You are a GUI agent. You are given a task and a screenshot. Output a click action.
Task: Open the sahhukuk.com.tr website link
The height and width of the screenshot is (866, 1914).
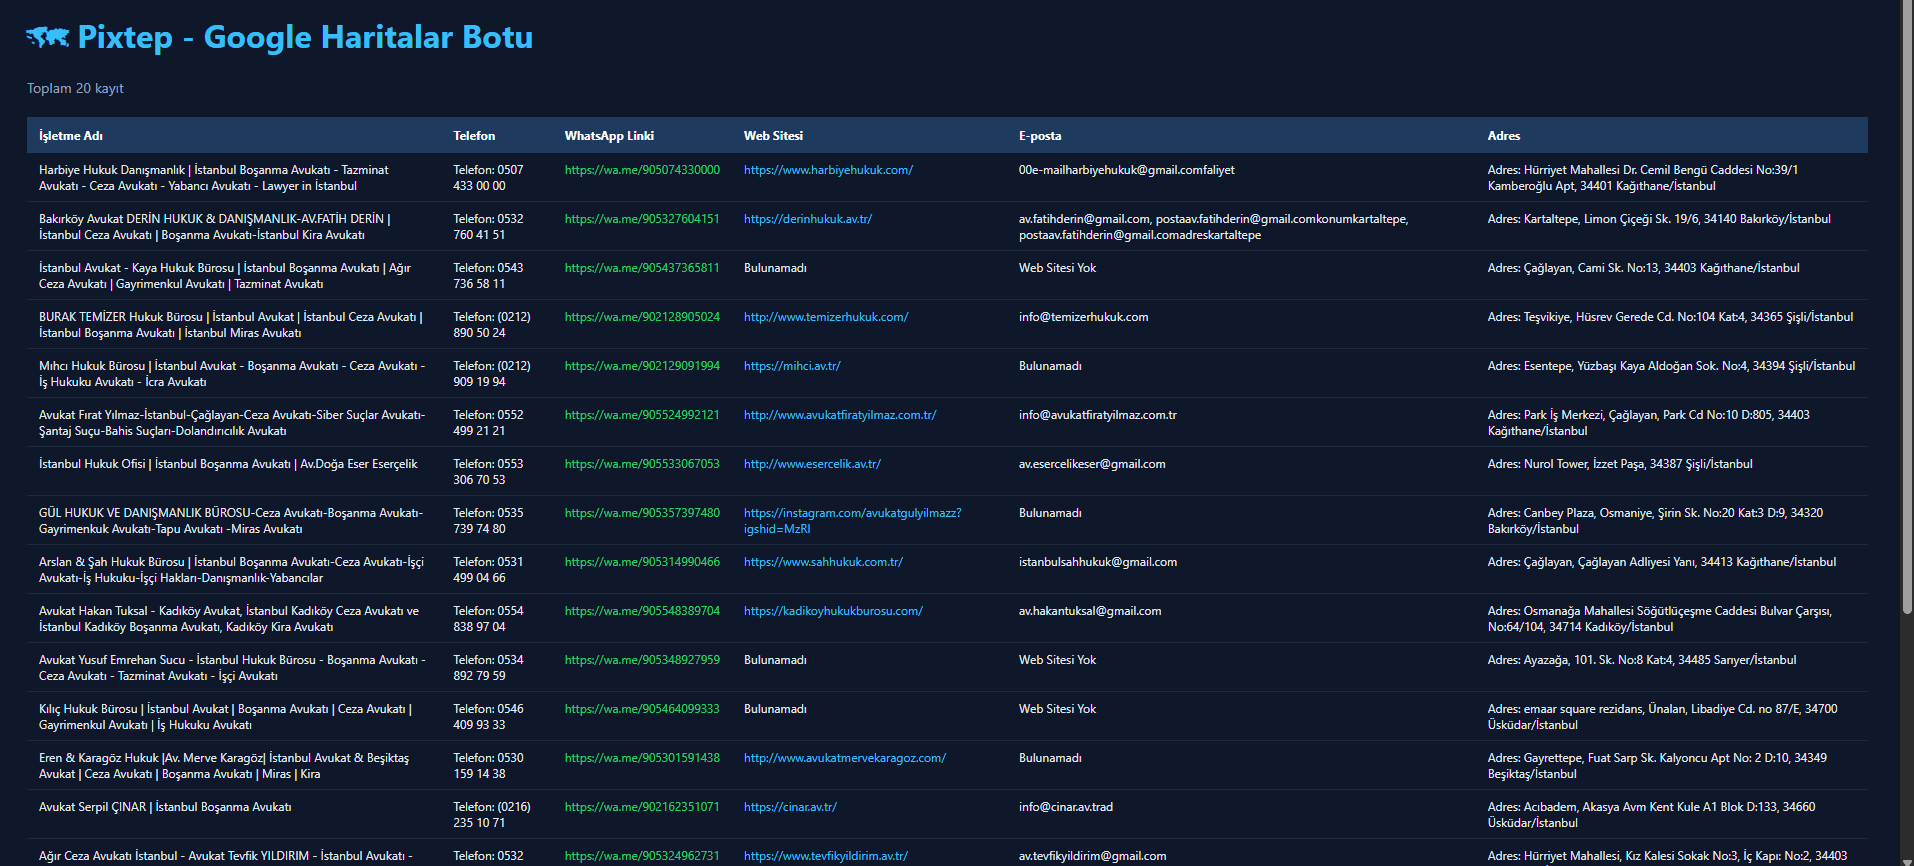pos(823,562)
